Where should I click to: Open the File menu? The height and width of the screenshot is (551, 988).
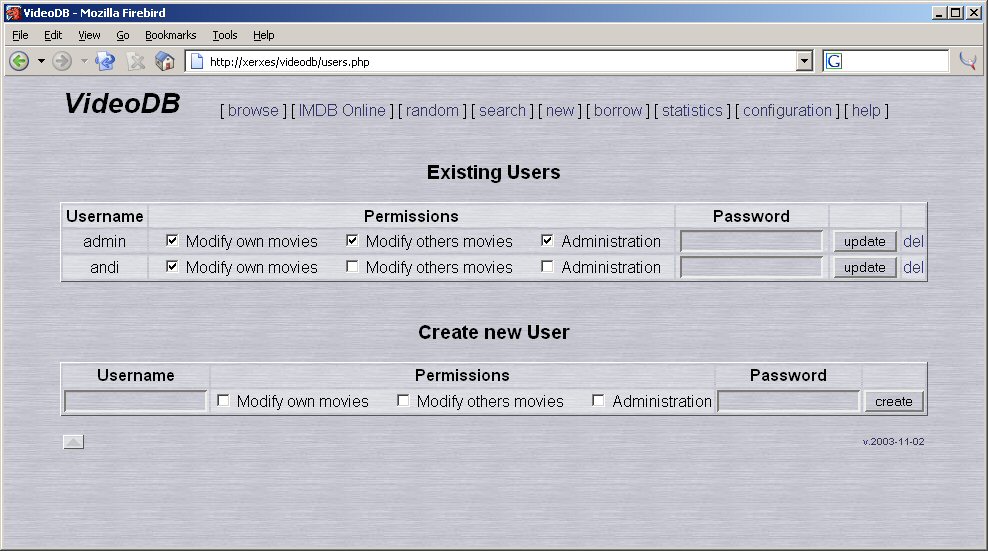[x=20, y=35]
